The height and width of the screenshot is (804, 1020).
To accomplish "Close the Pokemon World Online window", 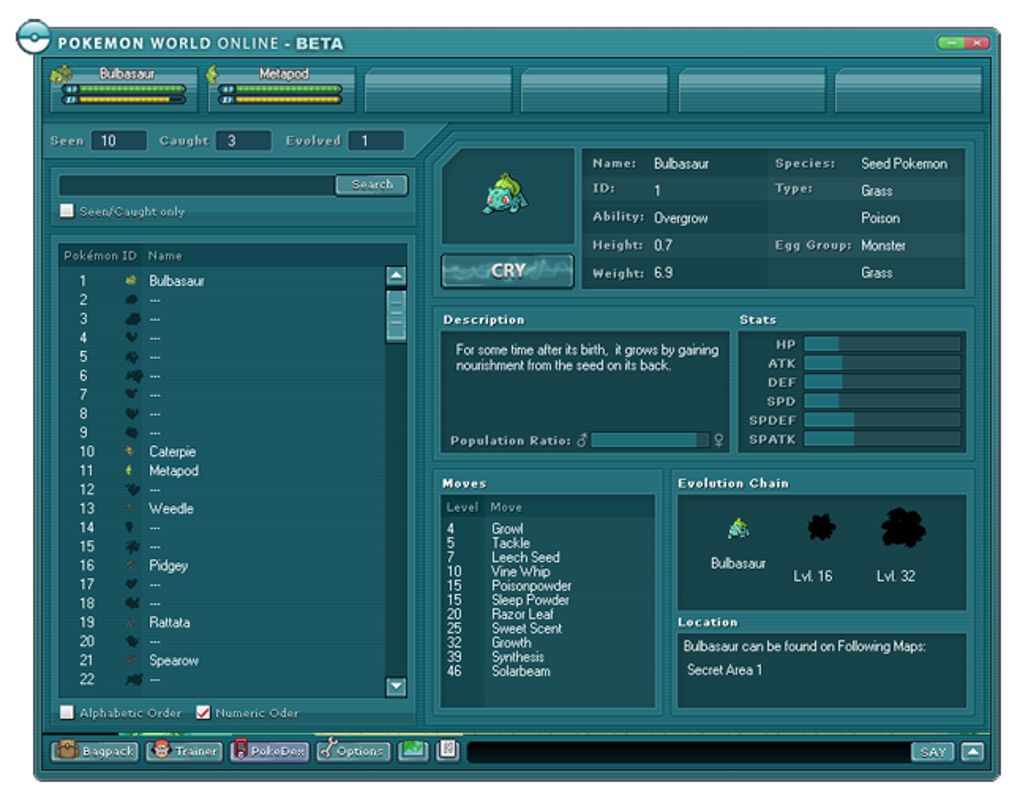I will 976,43.
